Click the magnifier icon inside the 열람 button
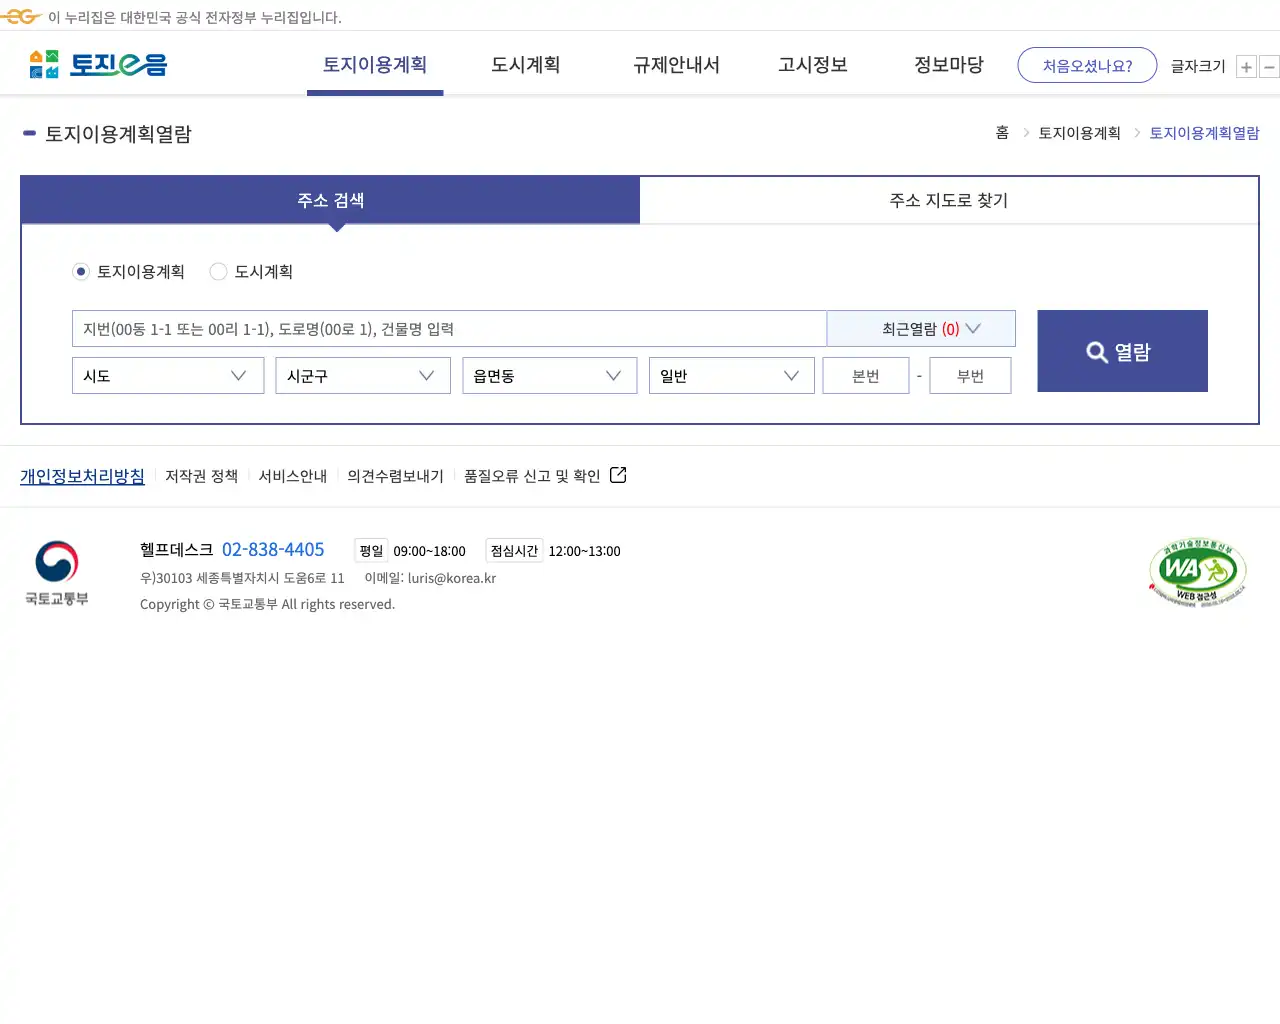The width and height of the screenshot is (1280, 1024). [1095, 351]
